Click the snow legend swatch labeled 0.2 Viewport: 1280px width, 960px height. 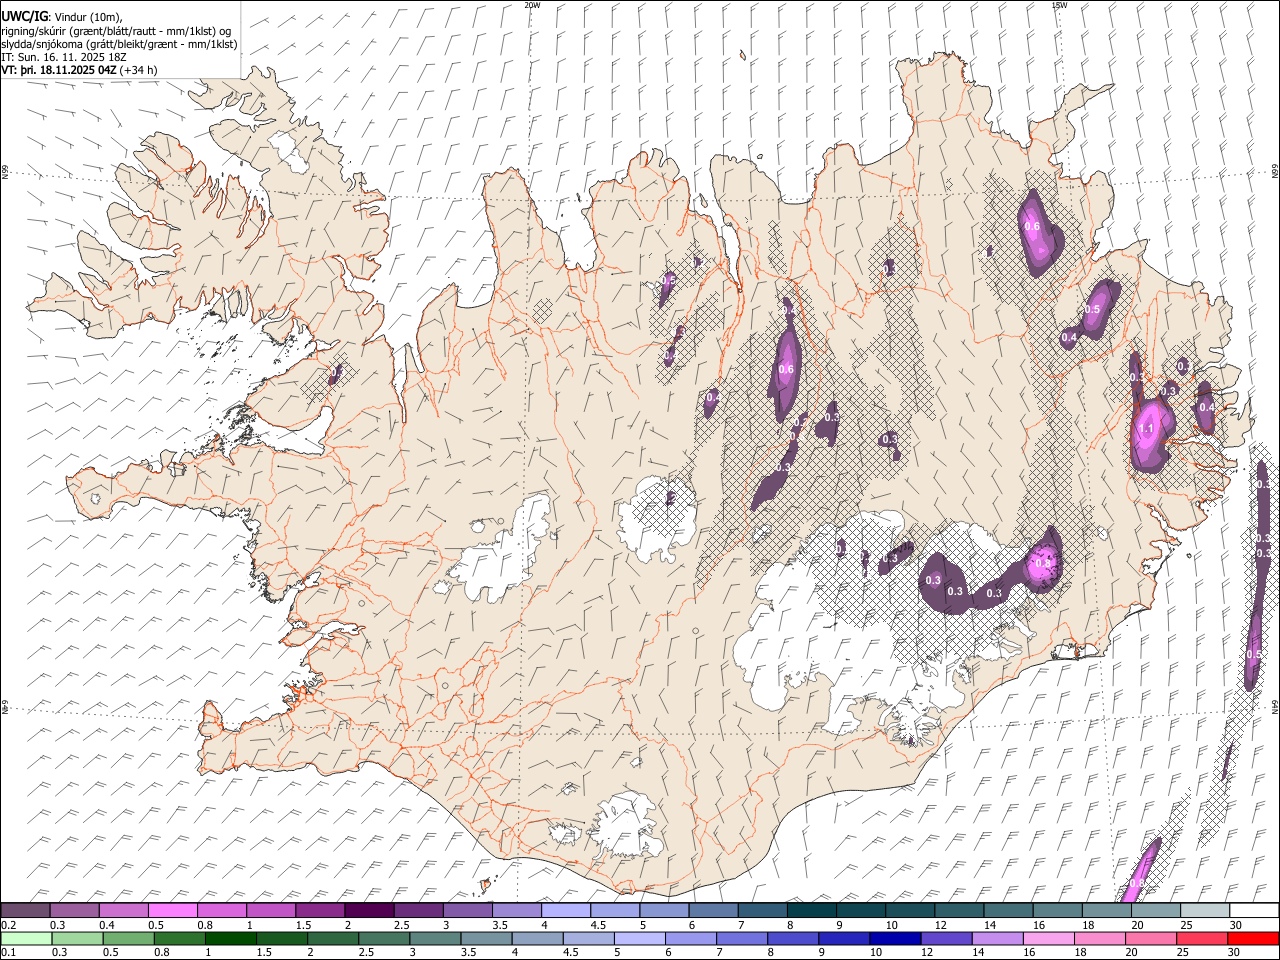[25, 911]
